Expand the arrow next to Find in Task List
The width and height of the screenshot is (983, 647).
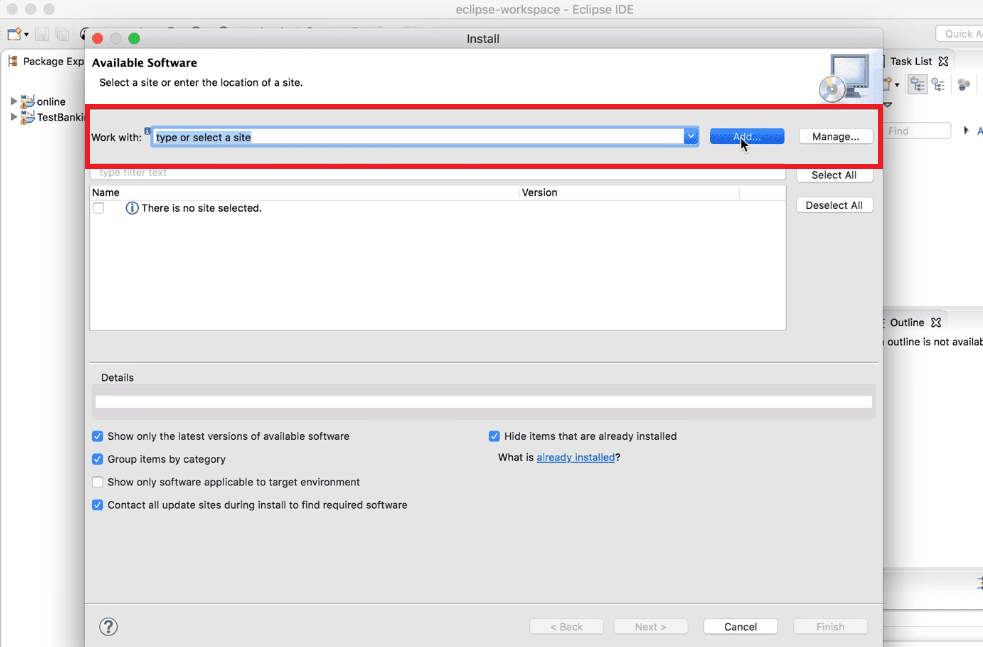[966, 130]
